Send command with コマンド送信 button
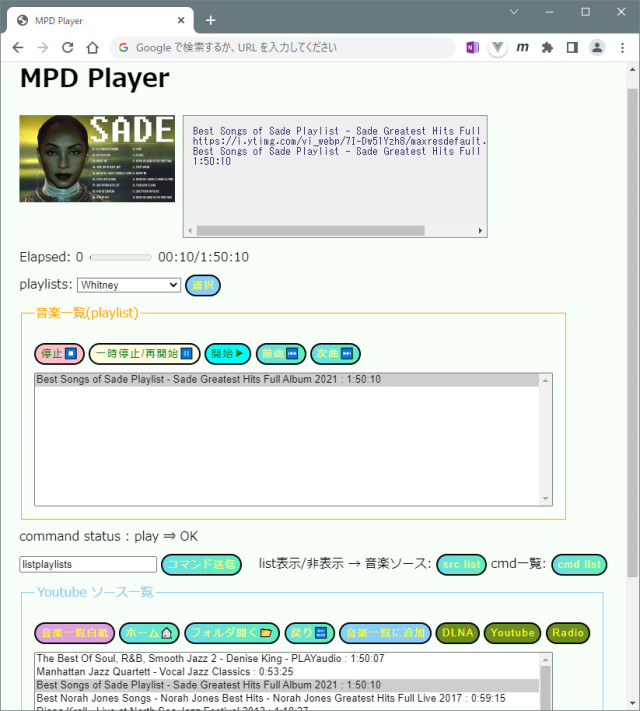Screen dimensions: 640x711 click(201, 565)
